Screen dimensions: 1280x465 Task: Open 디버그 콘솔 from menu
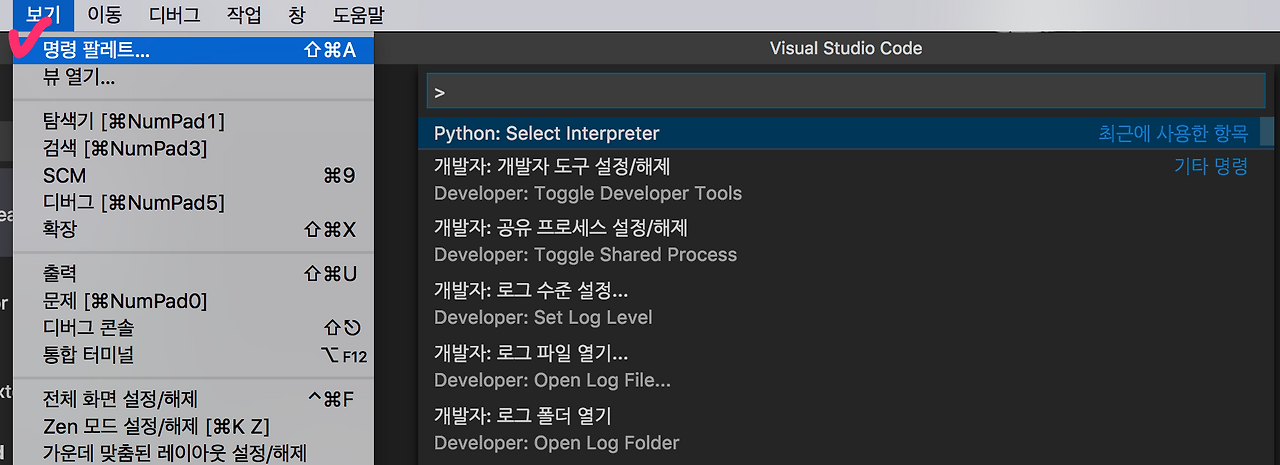pyautogui.click(x=193, y=327)
